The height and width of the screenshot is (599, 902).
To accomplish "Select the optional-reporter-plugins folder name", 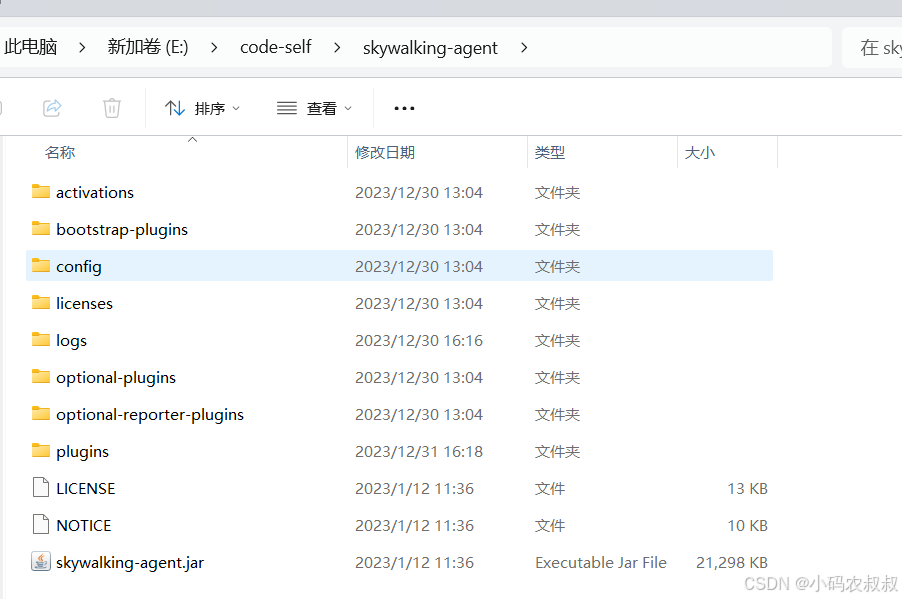I will (x=150, y=414).
